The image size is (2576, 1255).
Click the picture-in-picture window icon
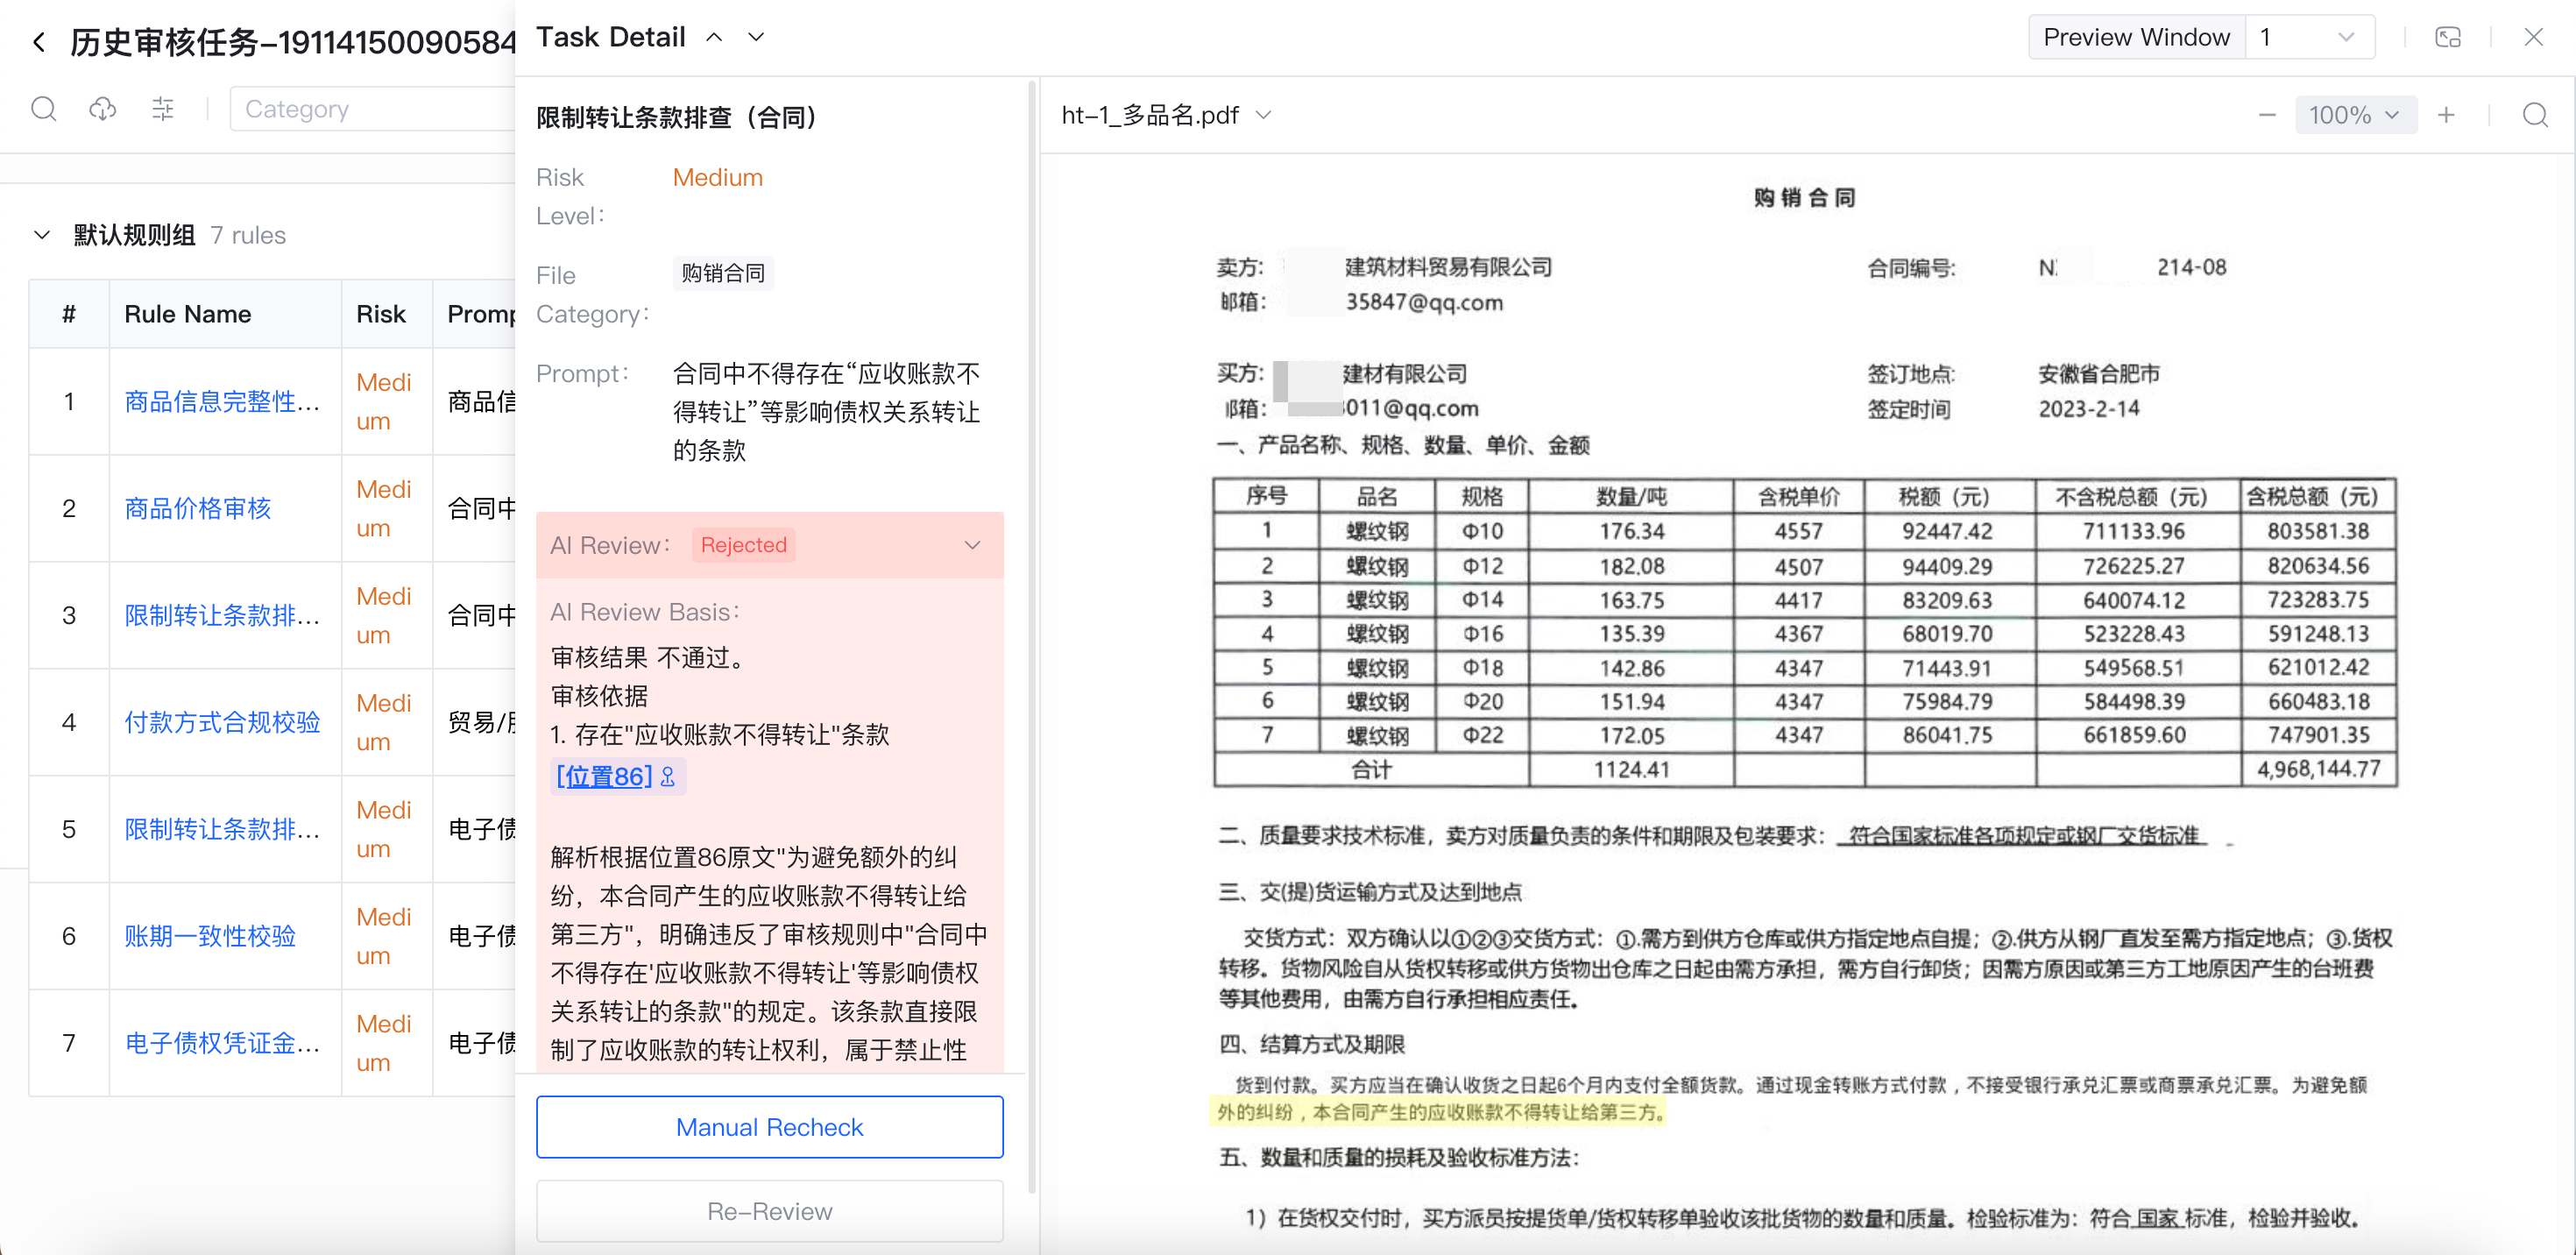(x=2447, y=37)
